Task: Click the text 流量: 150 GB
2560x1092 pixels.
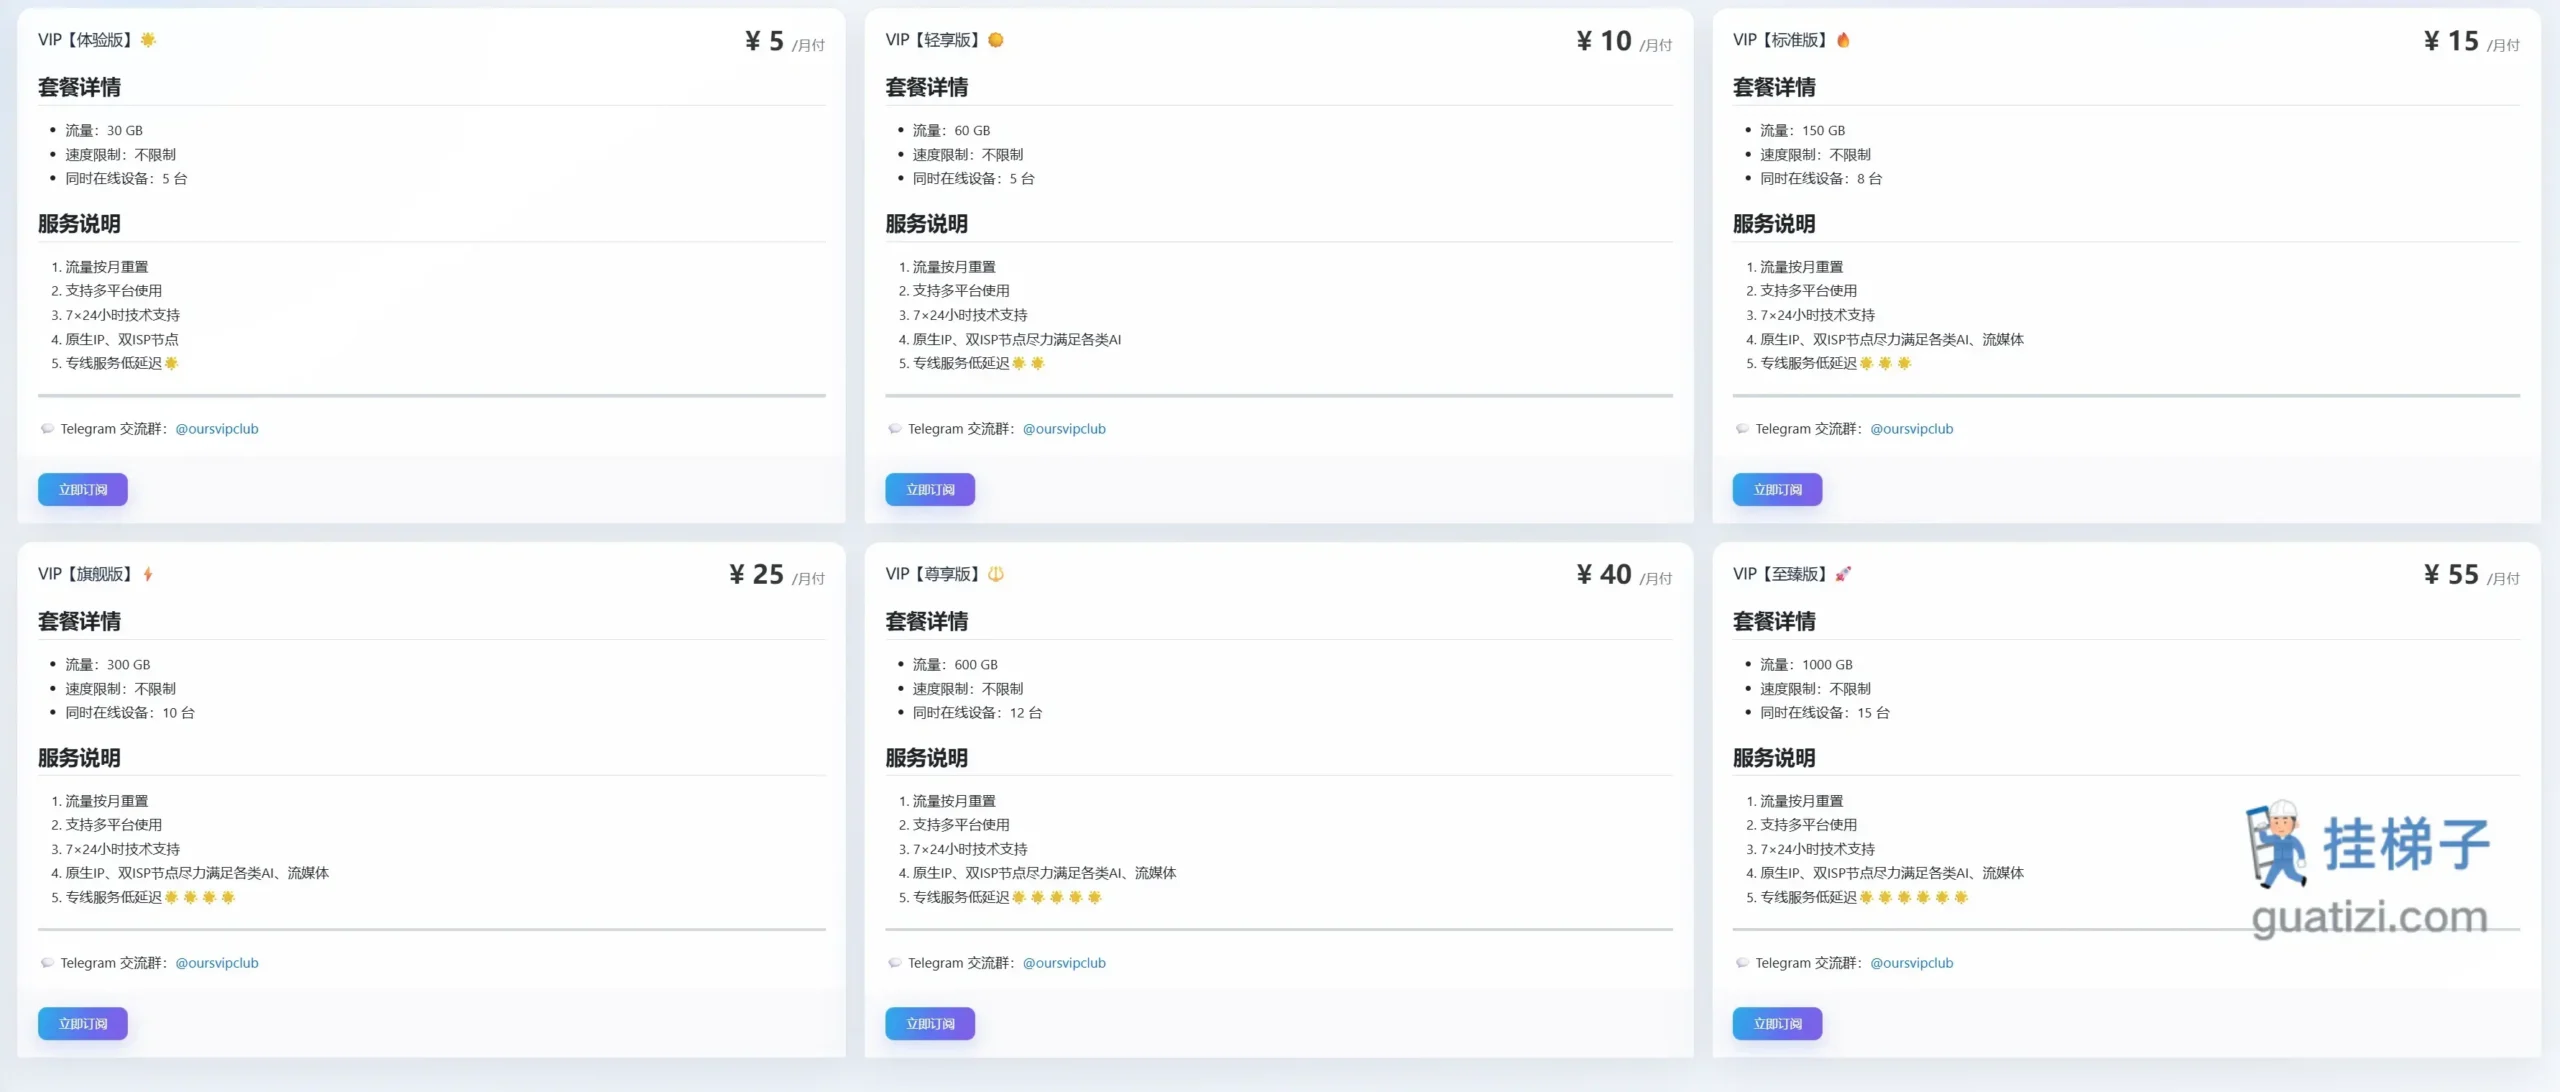Action: point(1803,131)
